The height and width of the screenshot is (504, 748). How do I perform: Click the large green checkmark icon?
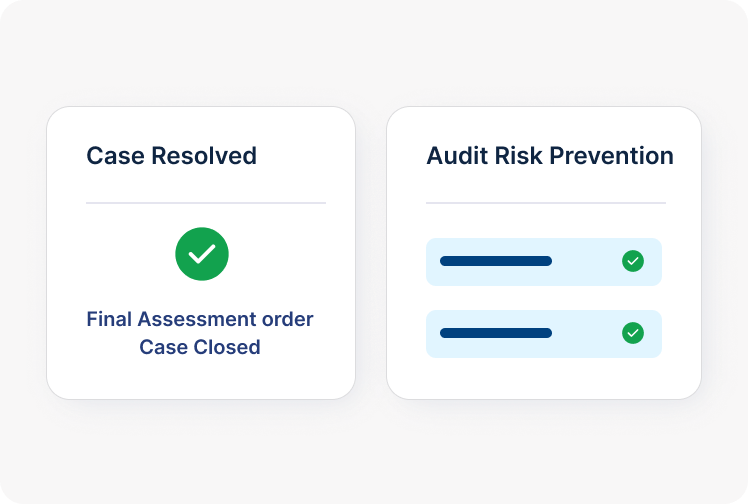click(x=202, y=254)
